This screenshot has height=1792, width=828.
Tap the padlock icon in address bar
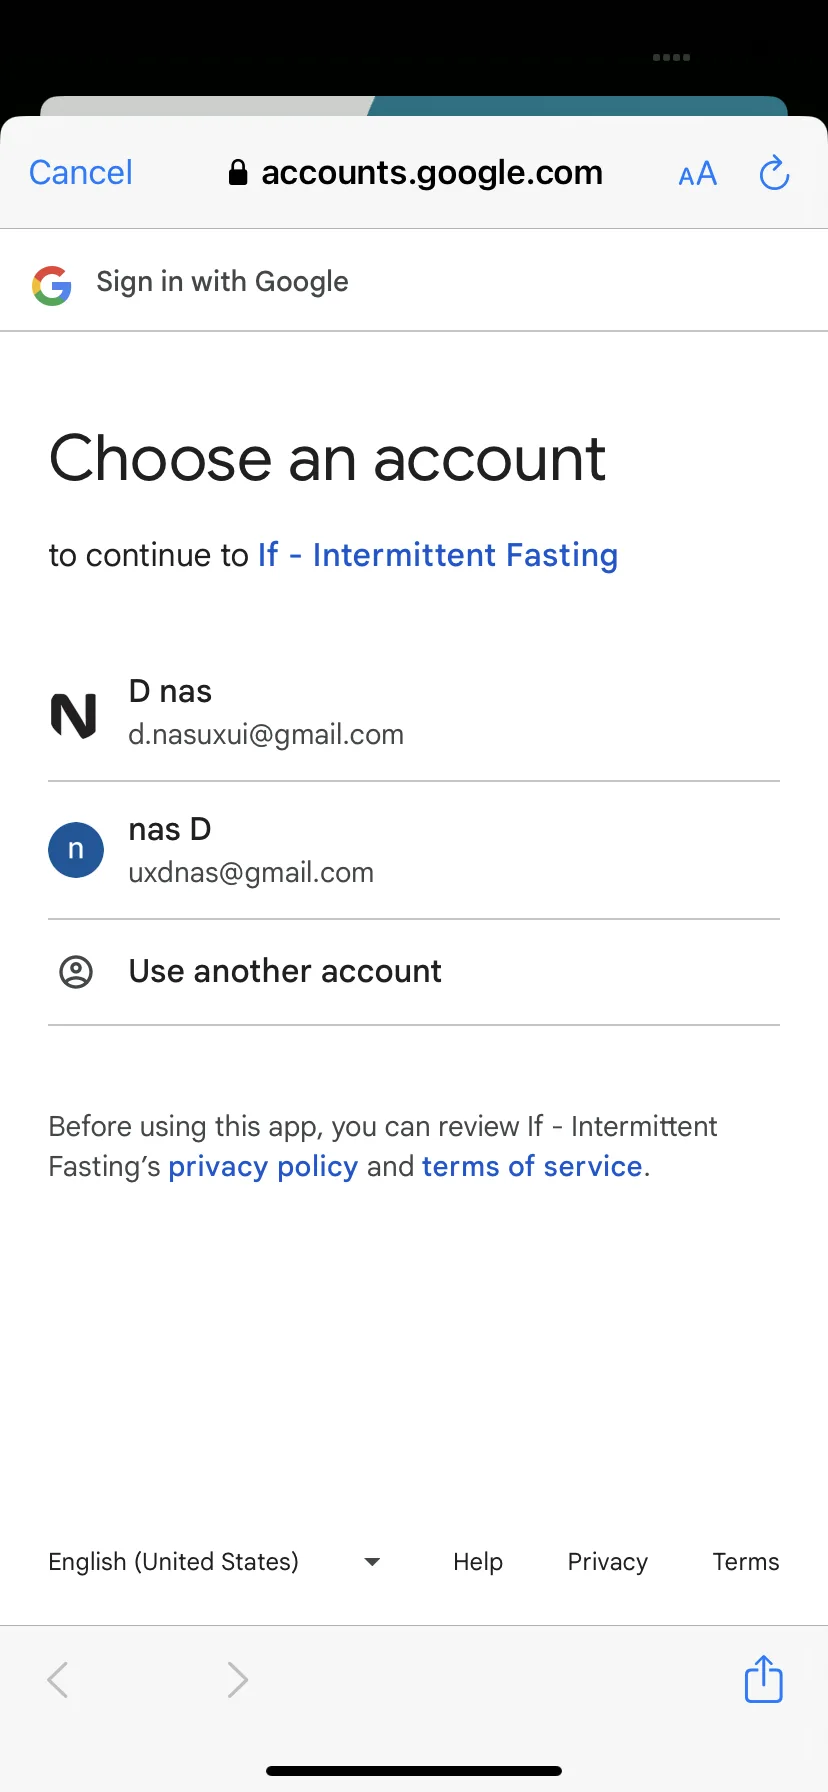click(238, 173)
